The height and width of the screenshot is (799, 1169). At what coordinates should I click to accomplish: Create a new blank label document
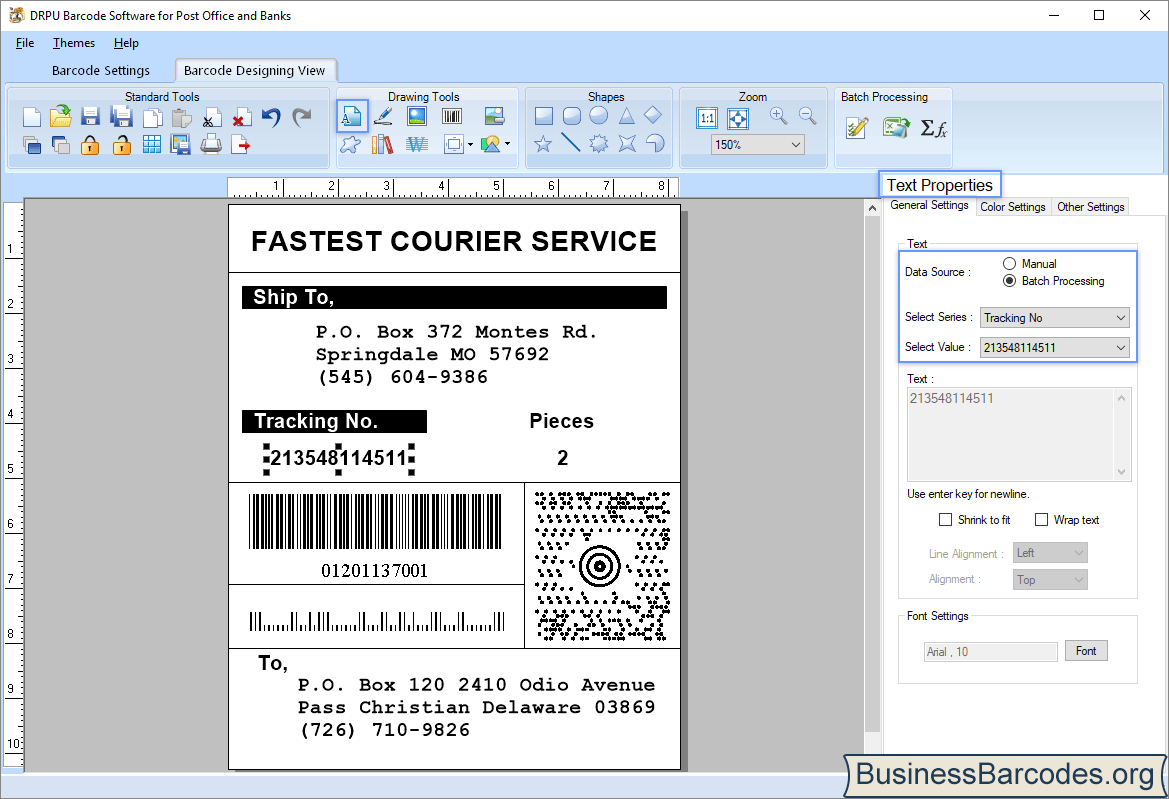click(x=31, y=117)
